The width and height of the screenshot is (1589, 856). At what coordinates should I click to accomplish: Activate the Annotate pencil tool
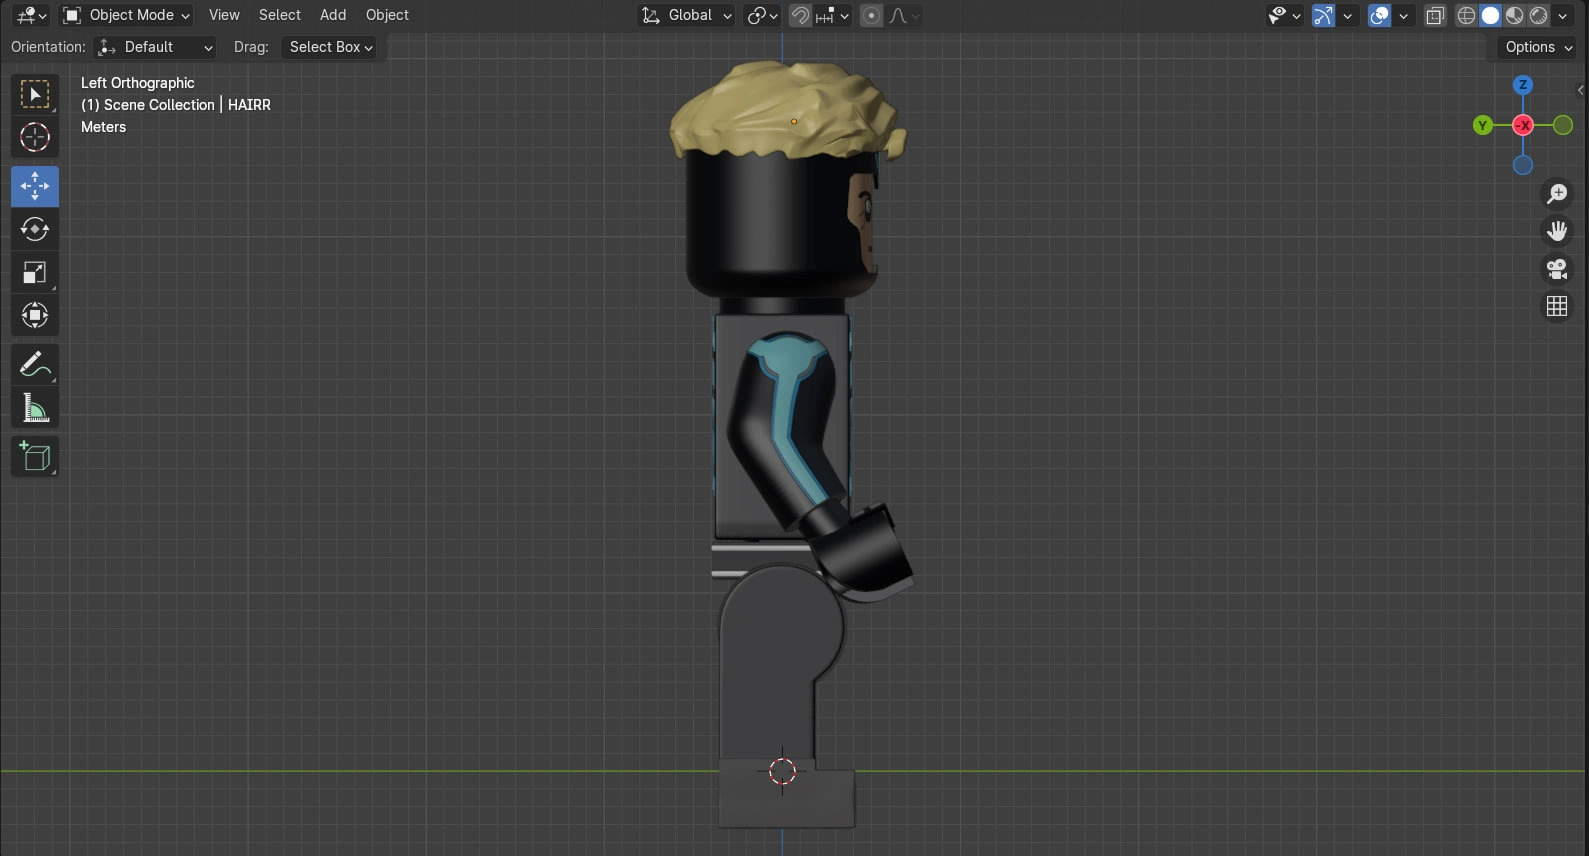[x=35, y=365]
